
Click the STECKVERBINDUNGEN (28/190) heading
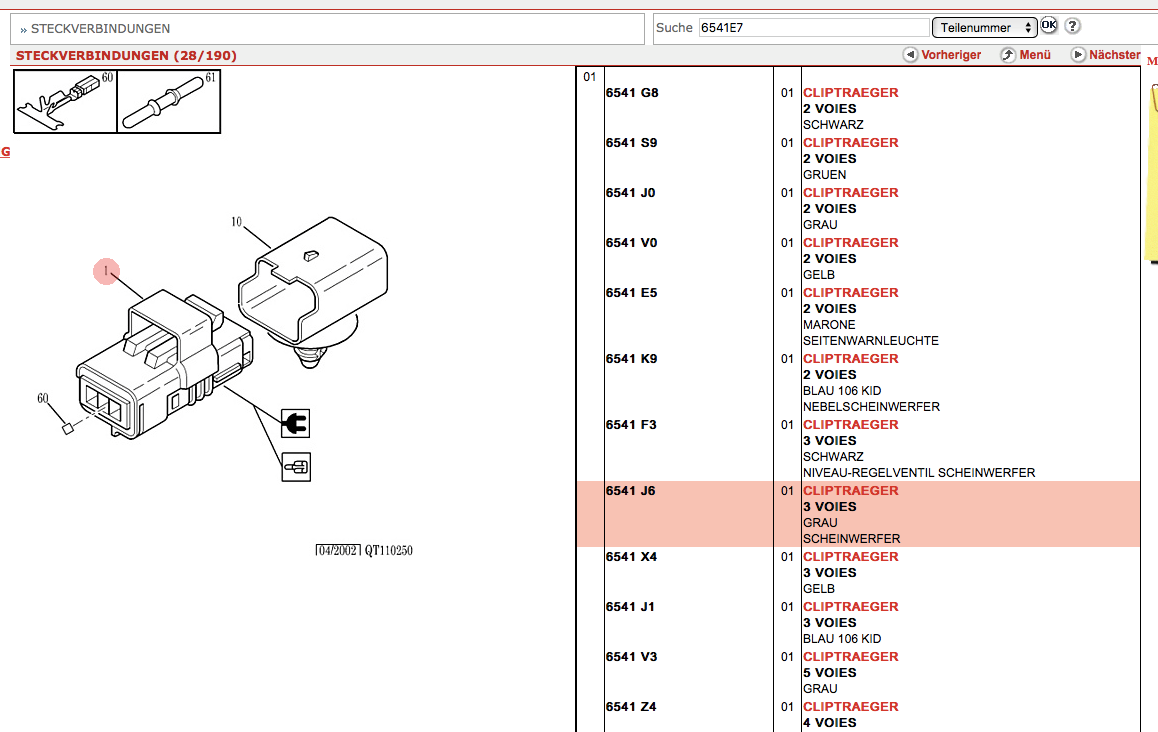[x=126, y=55]
